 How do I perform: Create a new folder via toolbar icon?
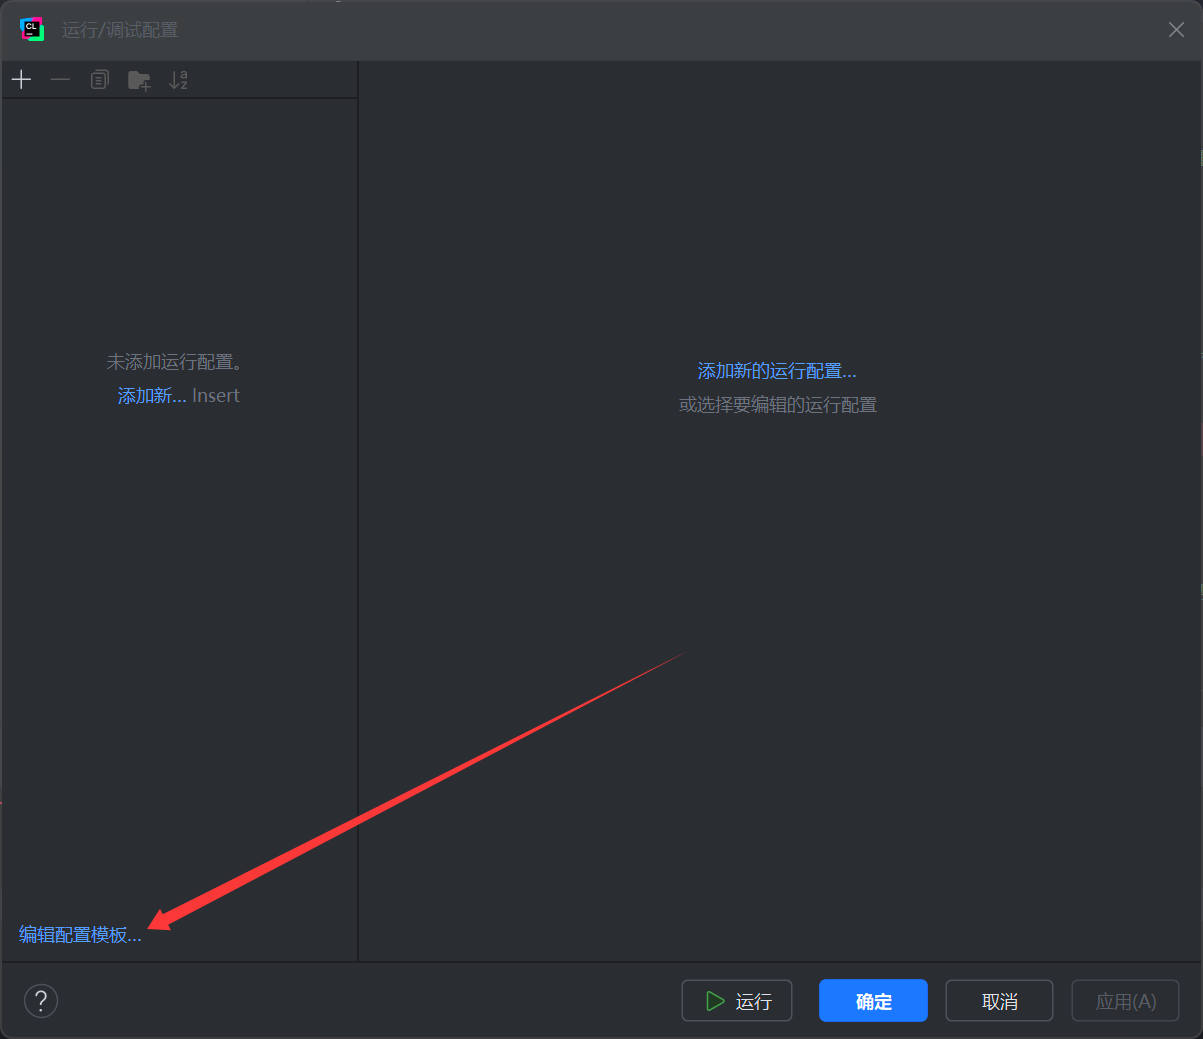(139, 80)
